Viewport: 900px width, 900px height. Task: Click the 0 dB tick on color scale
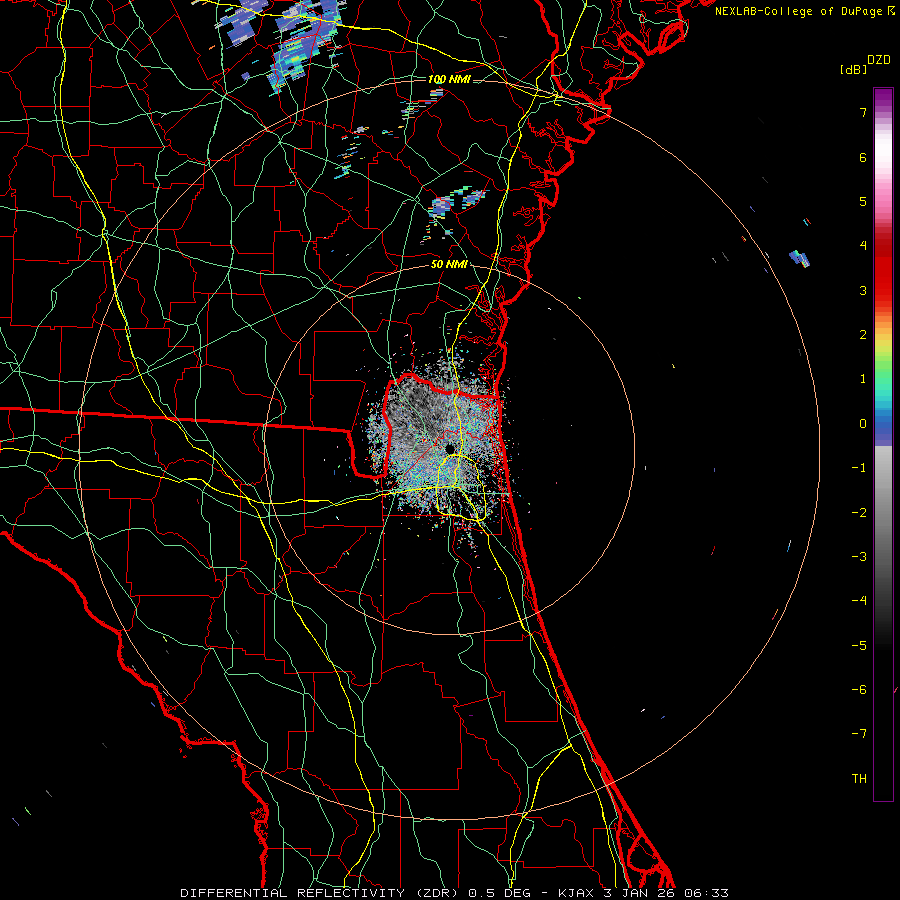[x=863, y=424]
